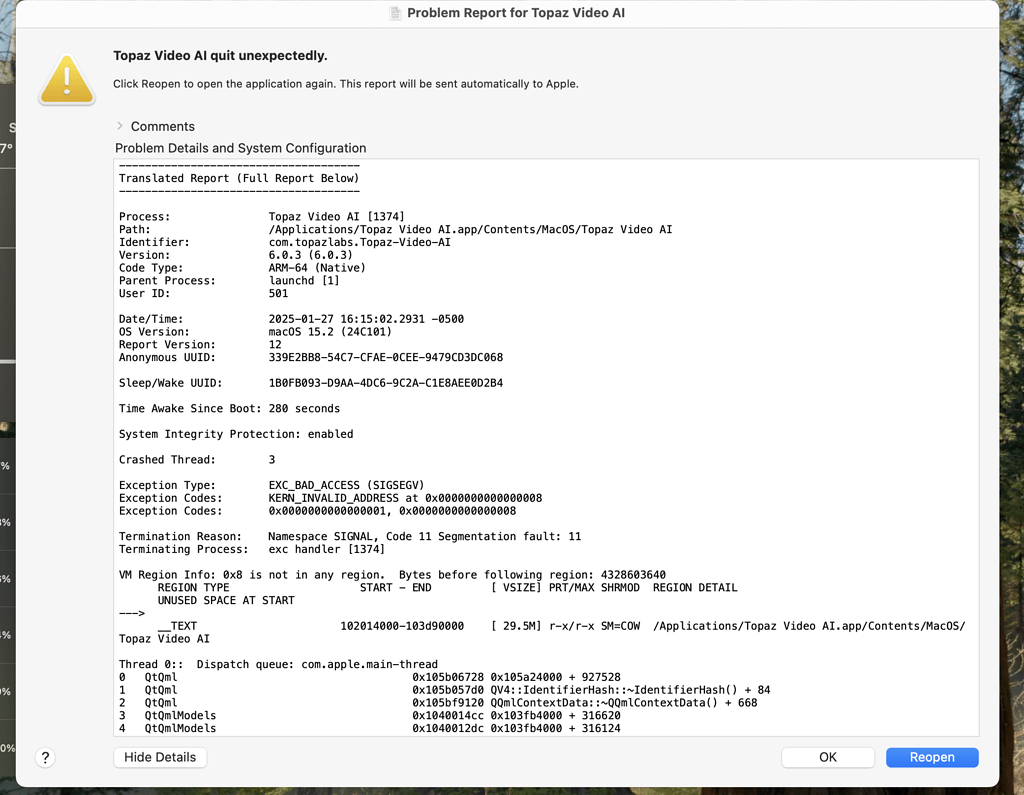Click the document proxy icon in the title bar
The image size is (1024, 795).
(394, 14)
